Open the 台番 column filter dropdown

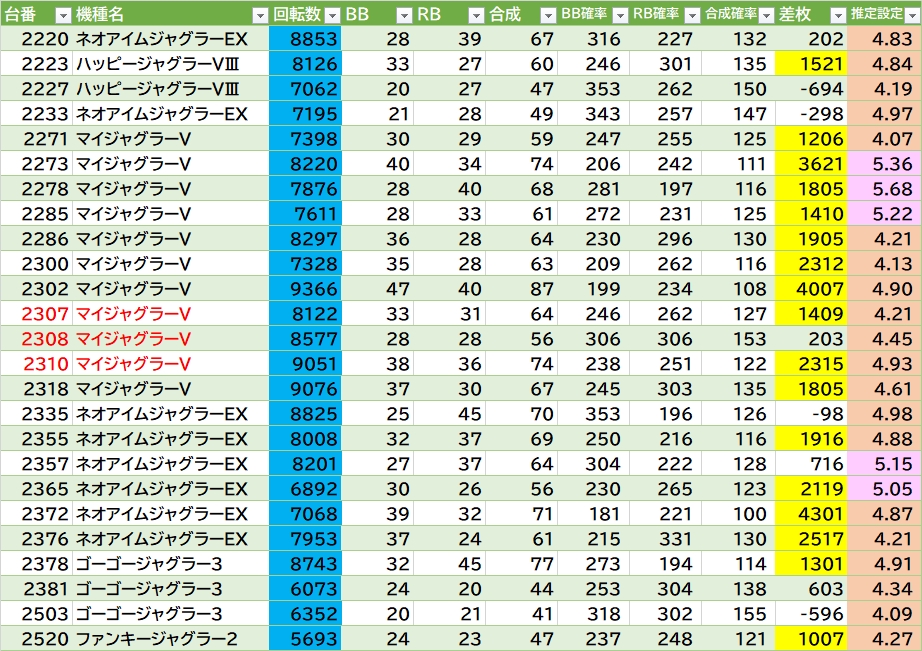pyautogui.click(x=63, y=15)
